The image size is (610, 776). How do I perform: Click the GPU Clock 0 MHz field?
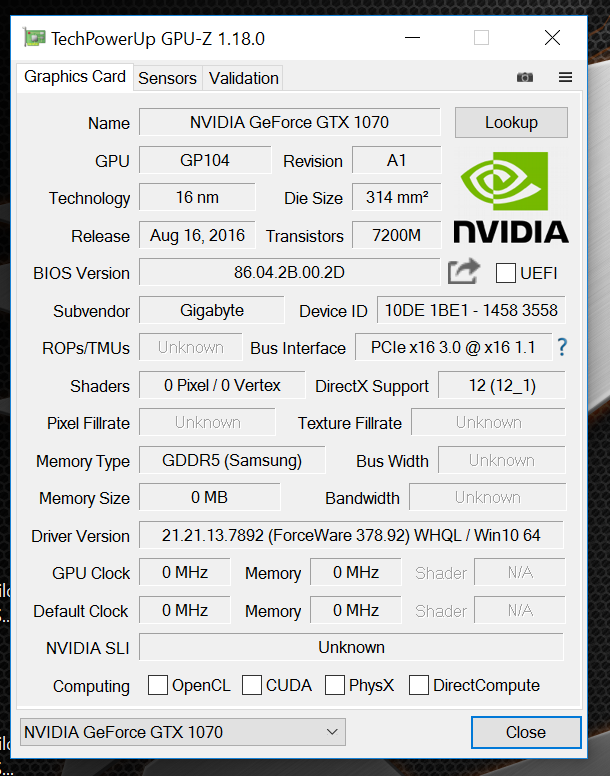point(185,572)
